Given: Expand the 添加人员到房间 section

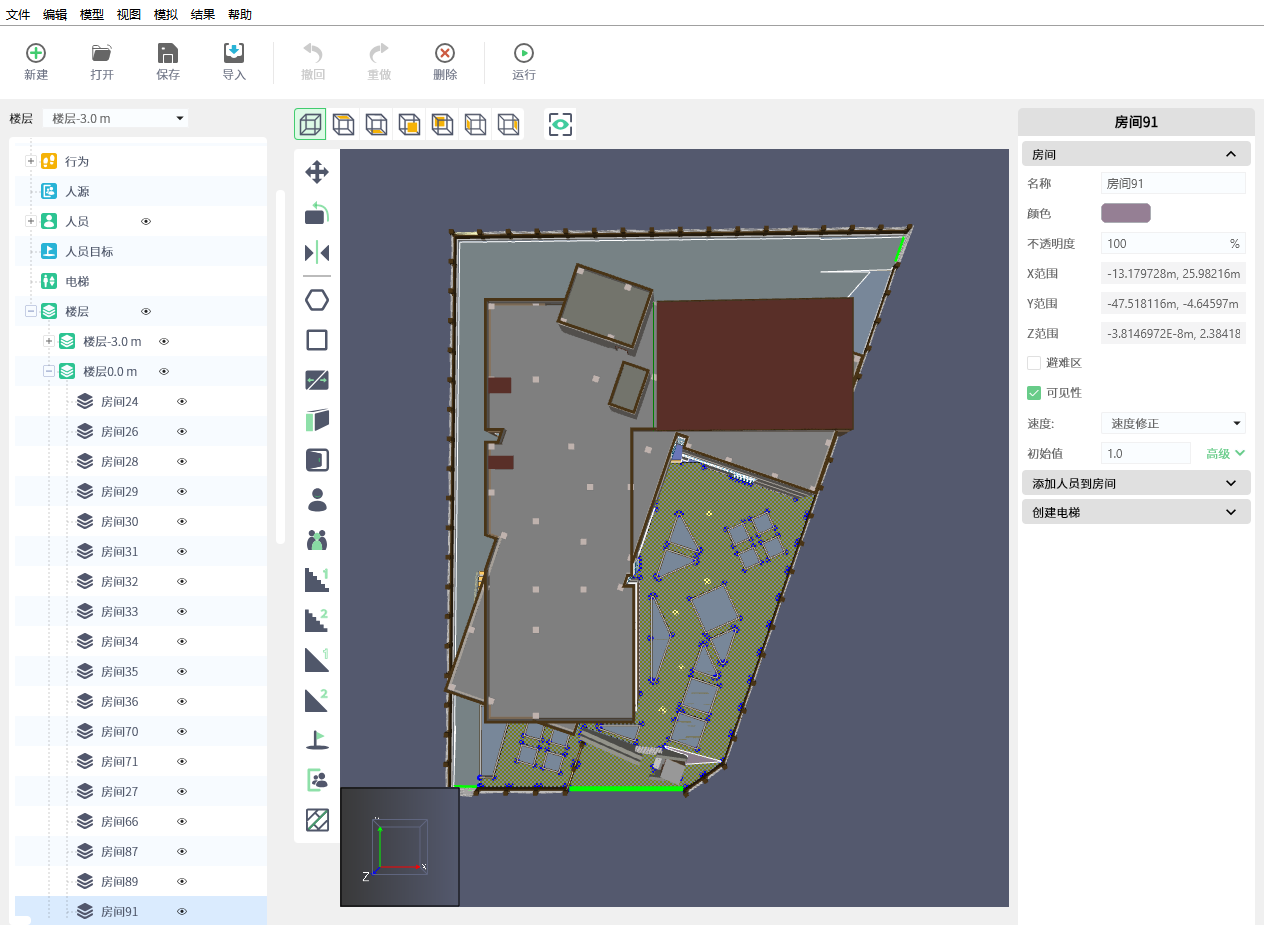Looking at the screenshot, I should (x=1136, y=483).
